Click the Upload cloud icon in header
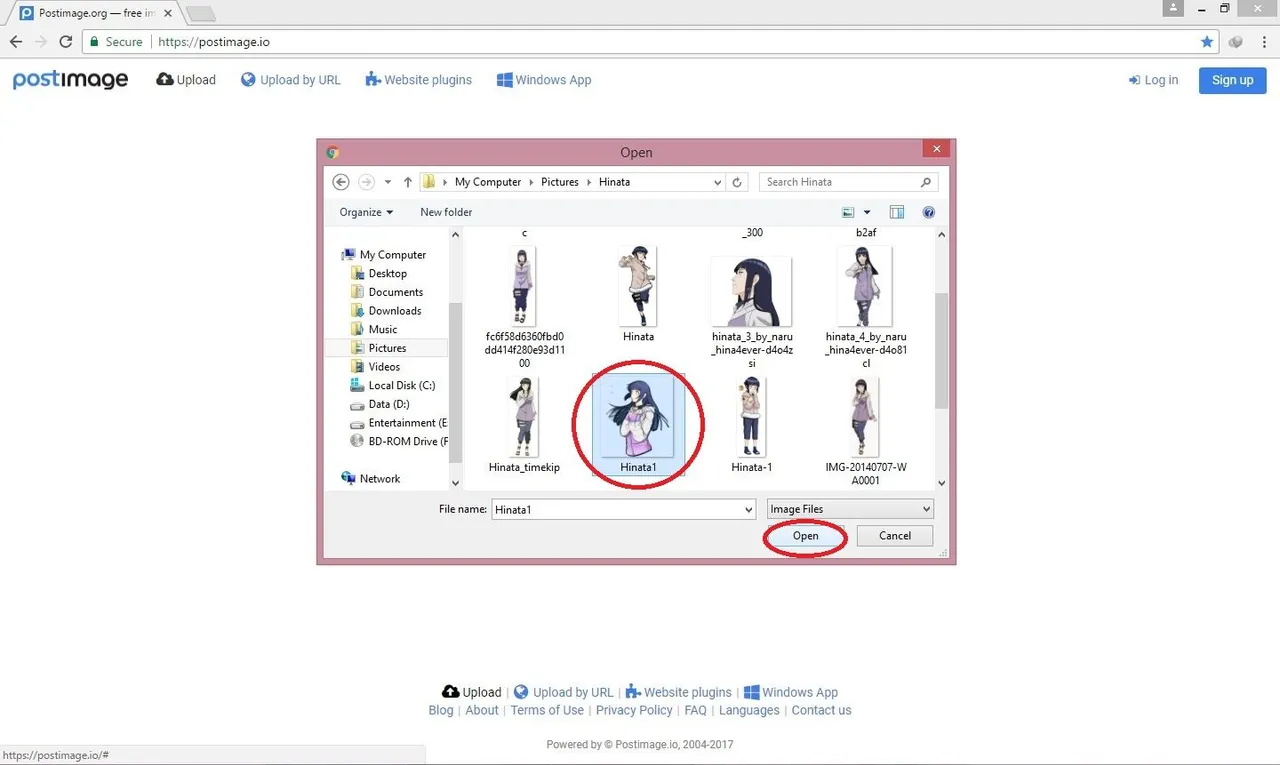Screen dimensions: 1280x765 165,79
